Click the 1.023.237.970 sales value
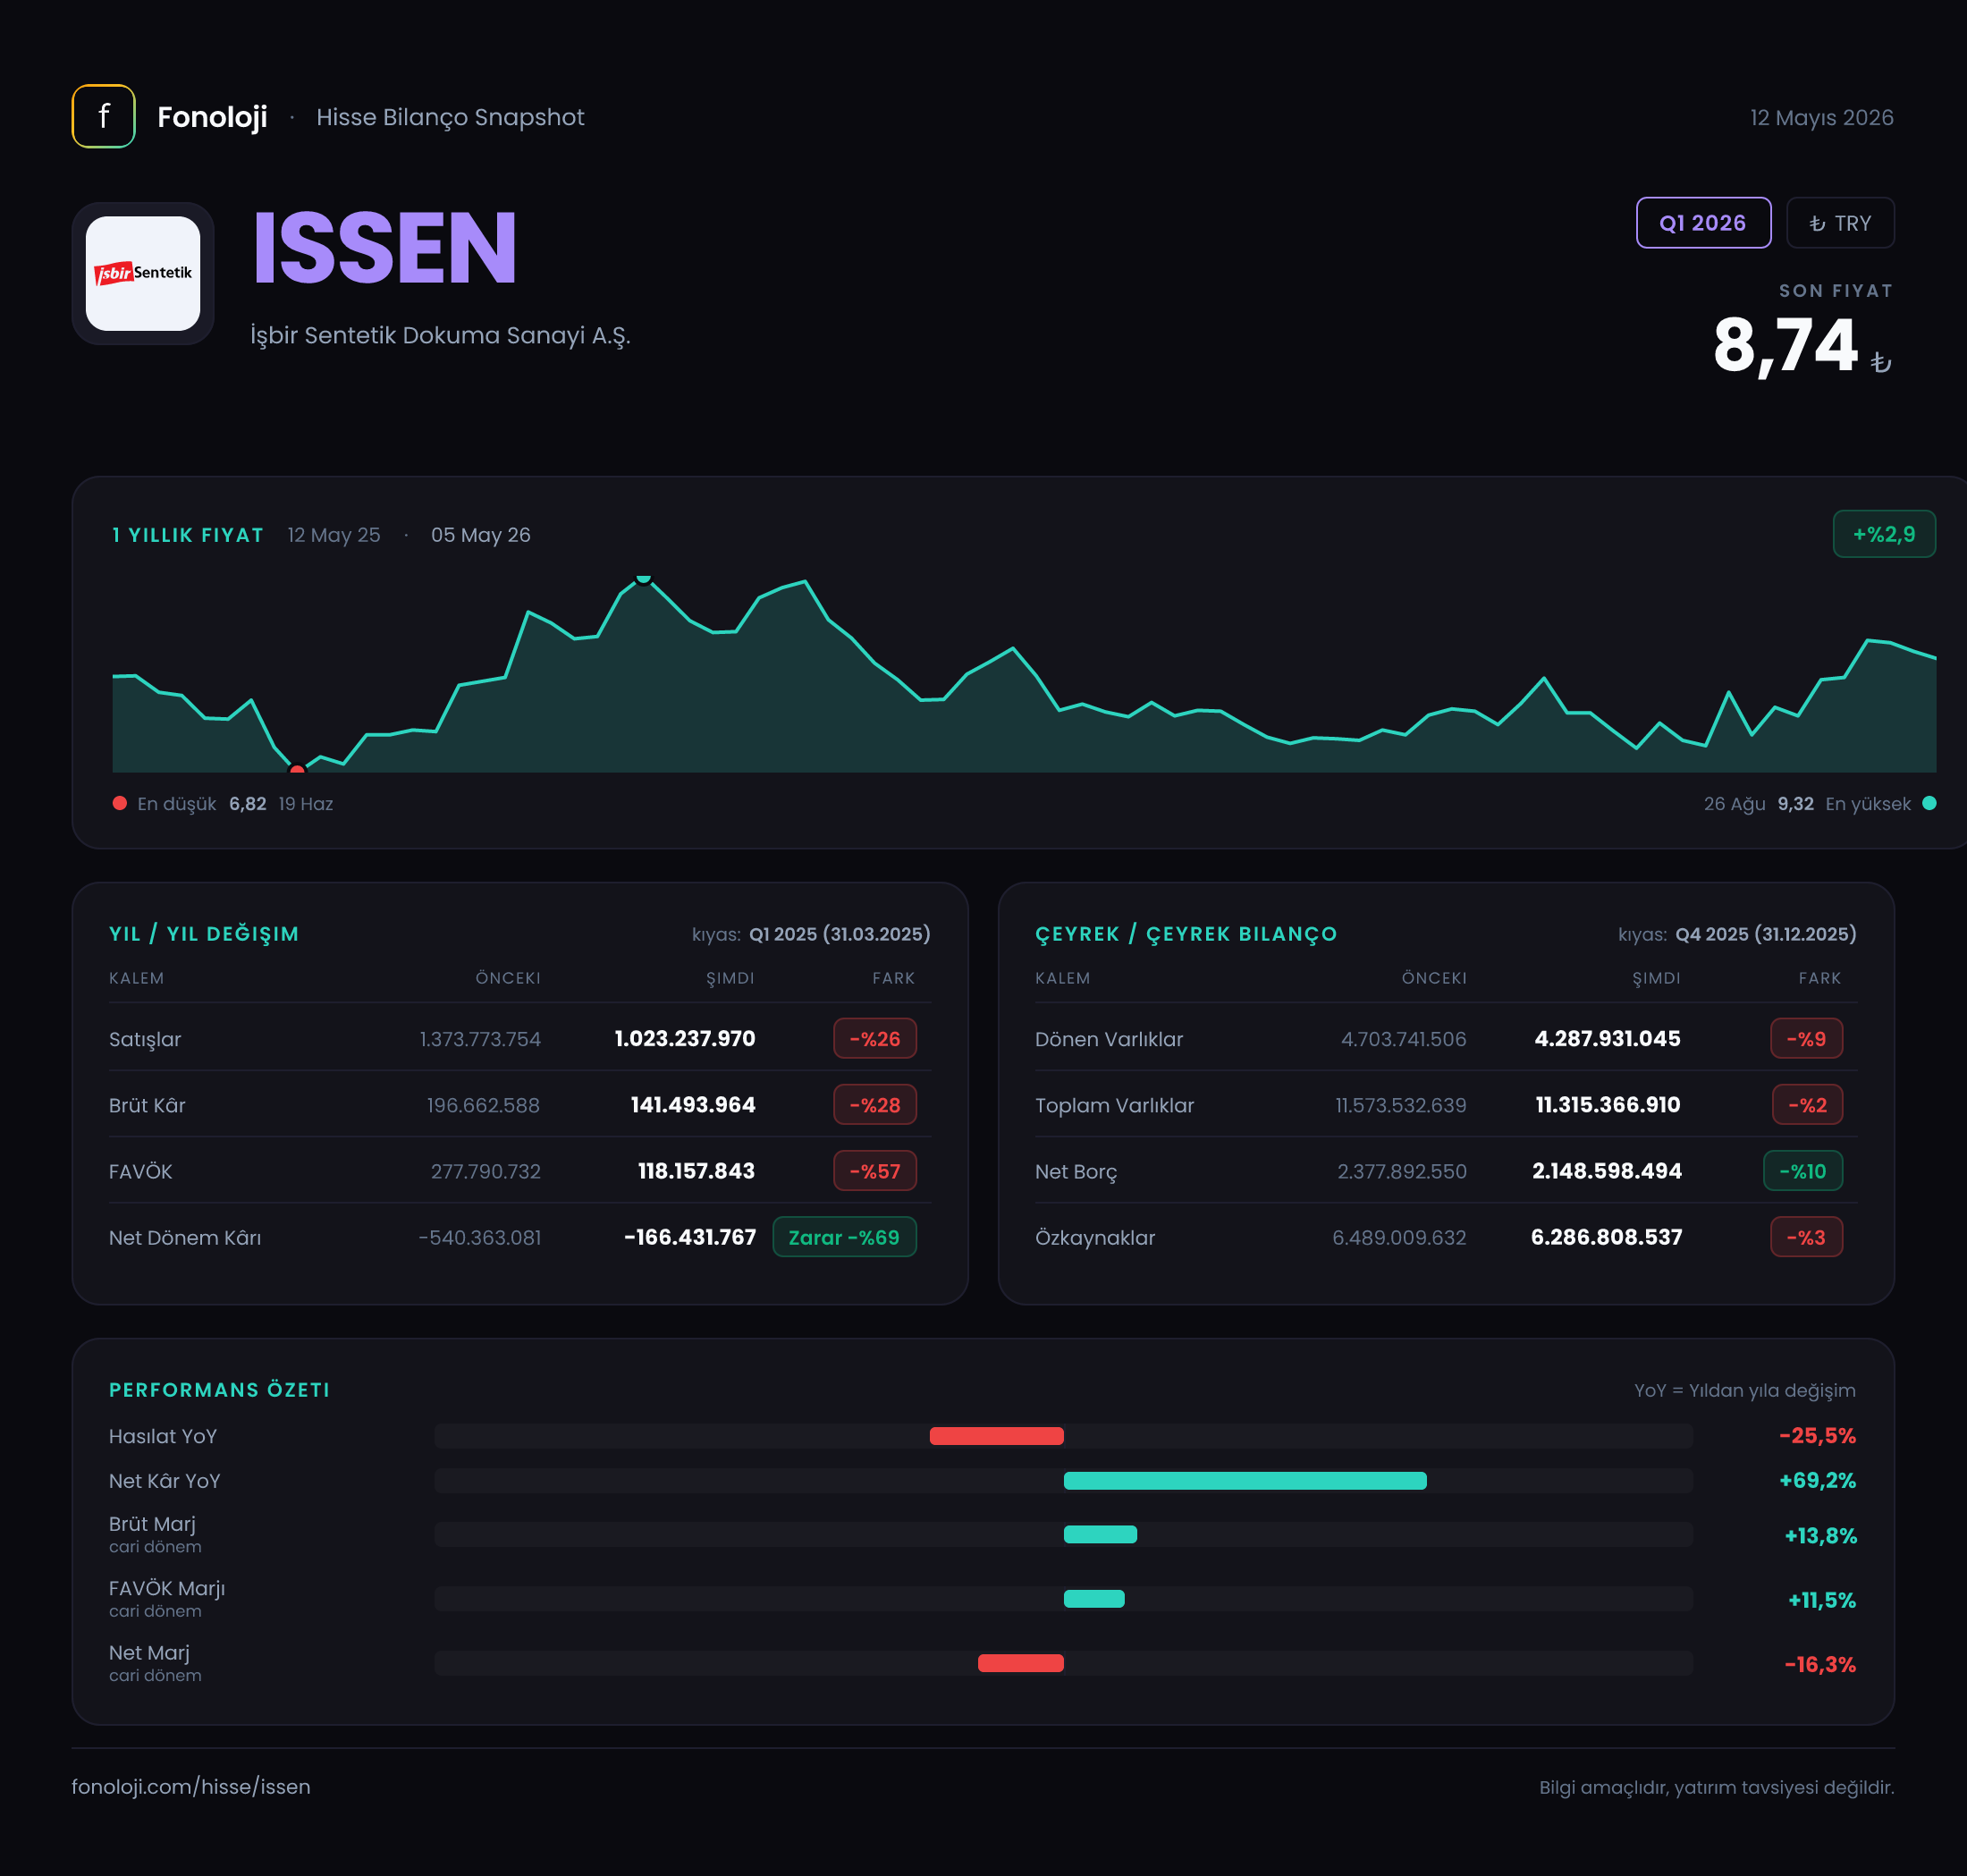Image resolution: width=1967 pixels, height=1876 pixels. click(685, 1038)
